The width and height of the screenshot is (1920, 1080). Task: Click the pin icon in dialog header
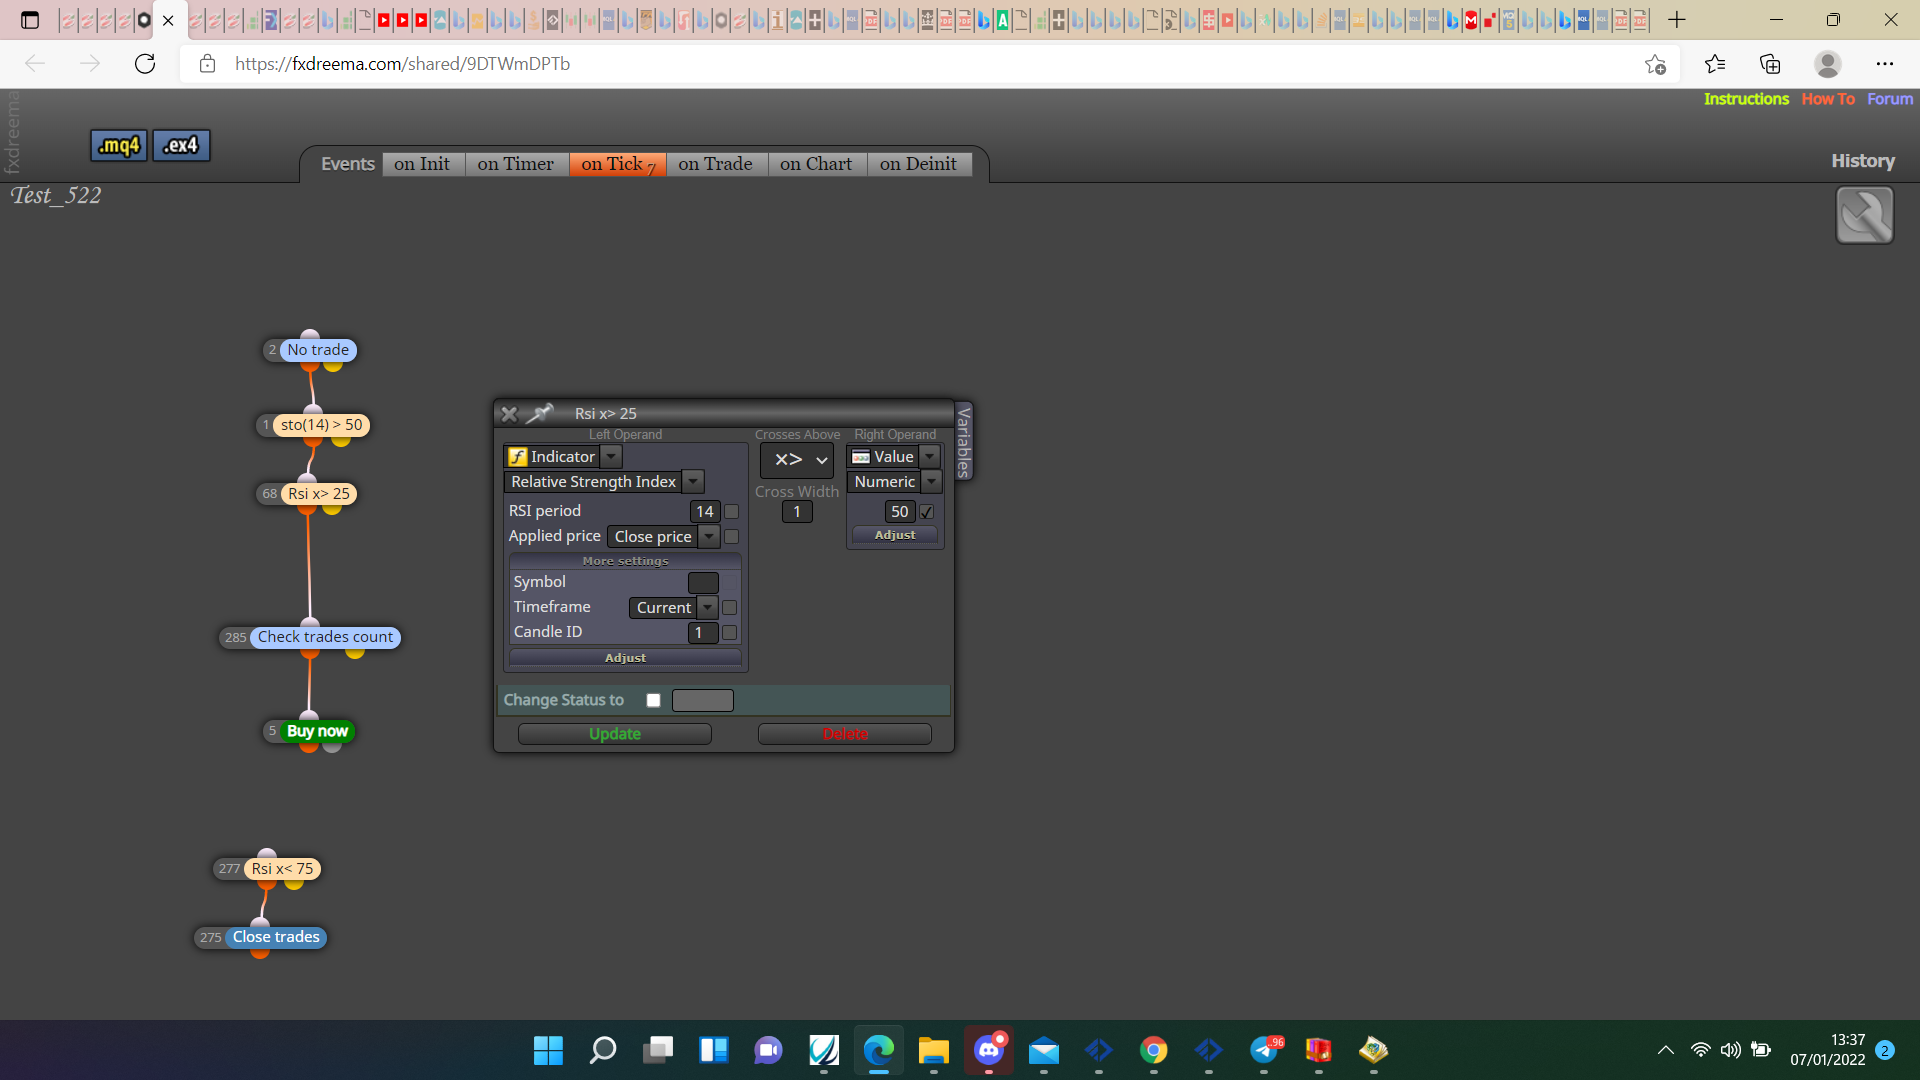click(540, 413)
